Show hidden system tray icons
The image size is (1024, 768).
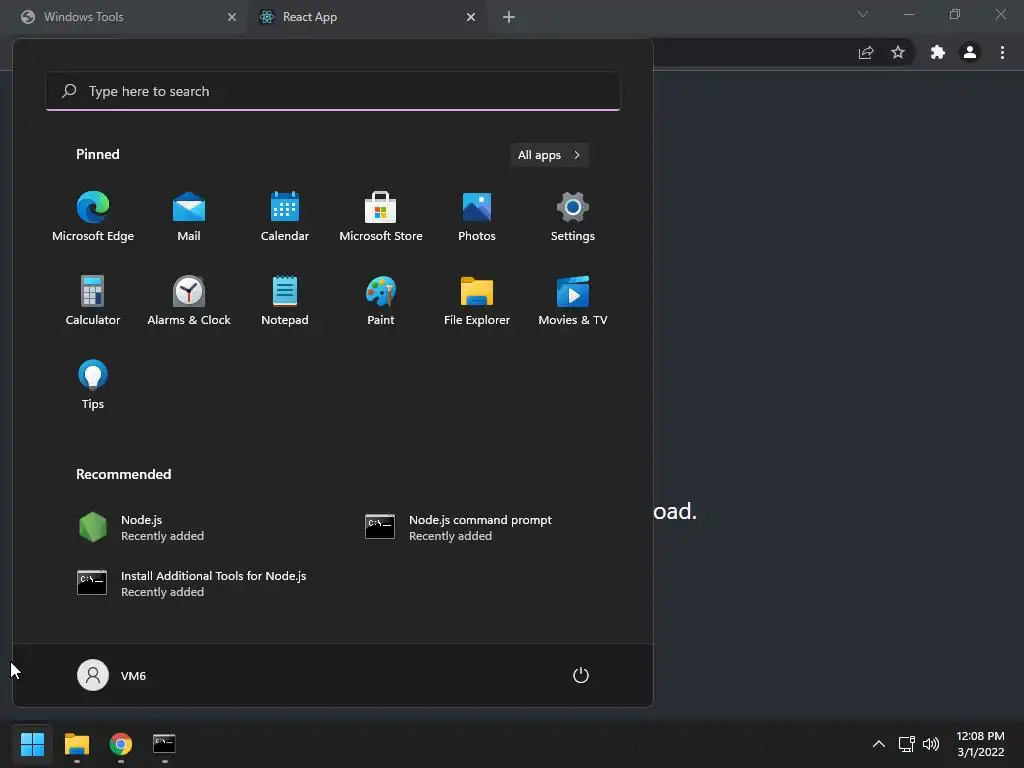click(x=879, y=744)
